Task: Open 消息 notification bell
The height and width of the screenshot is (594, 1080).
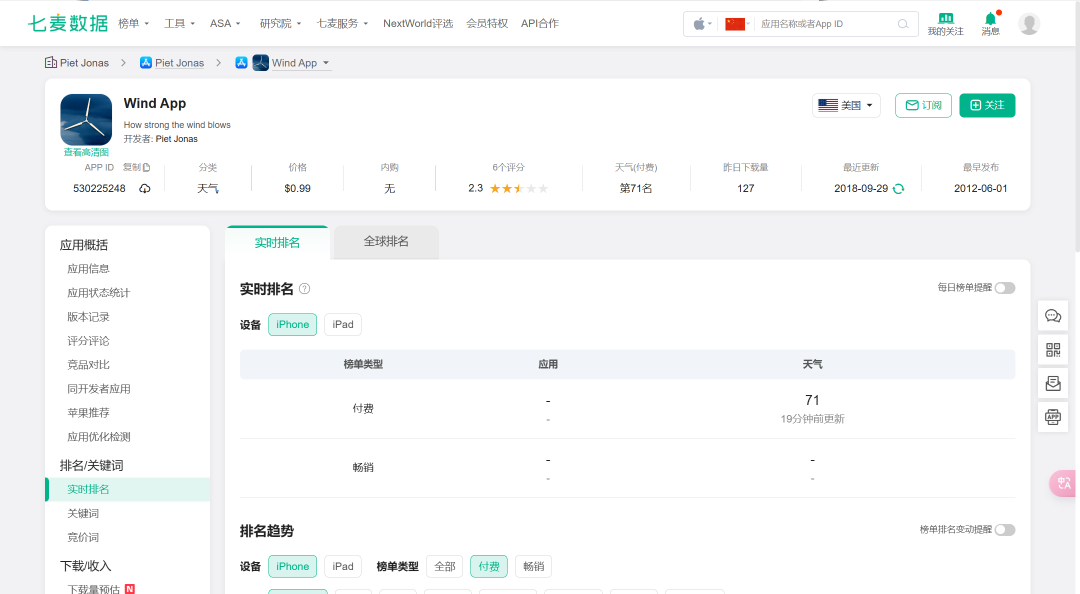Action: [x=990, y=24]
